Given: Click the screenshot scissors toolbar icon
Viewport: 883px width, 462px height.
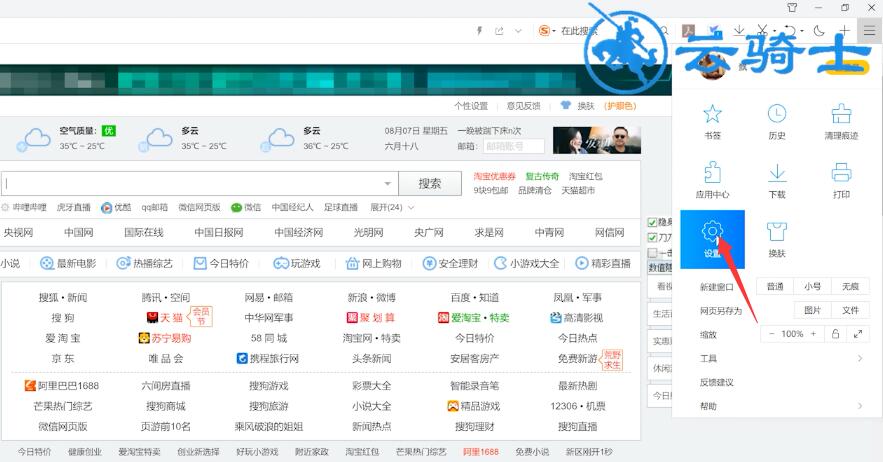Looking at the screenshot, I should (762, 30).
